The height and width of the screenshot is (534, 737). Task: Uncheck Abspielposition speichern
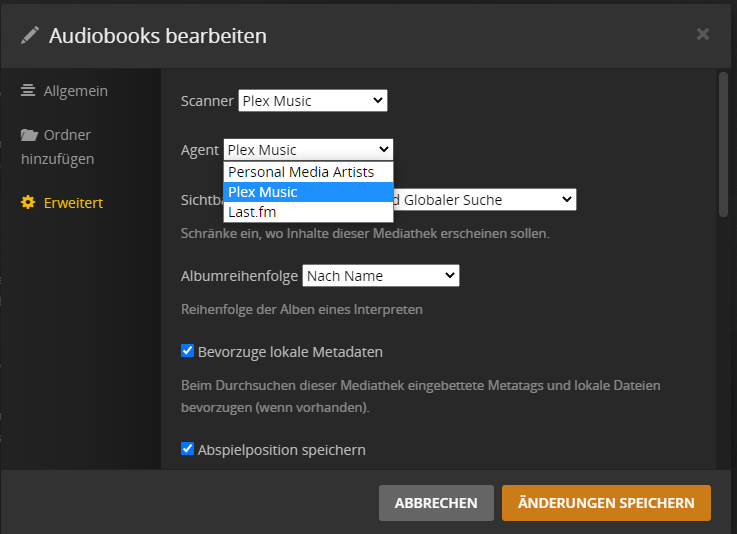pyautogui.click(x=188, y=448)
